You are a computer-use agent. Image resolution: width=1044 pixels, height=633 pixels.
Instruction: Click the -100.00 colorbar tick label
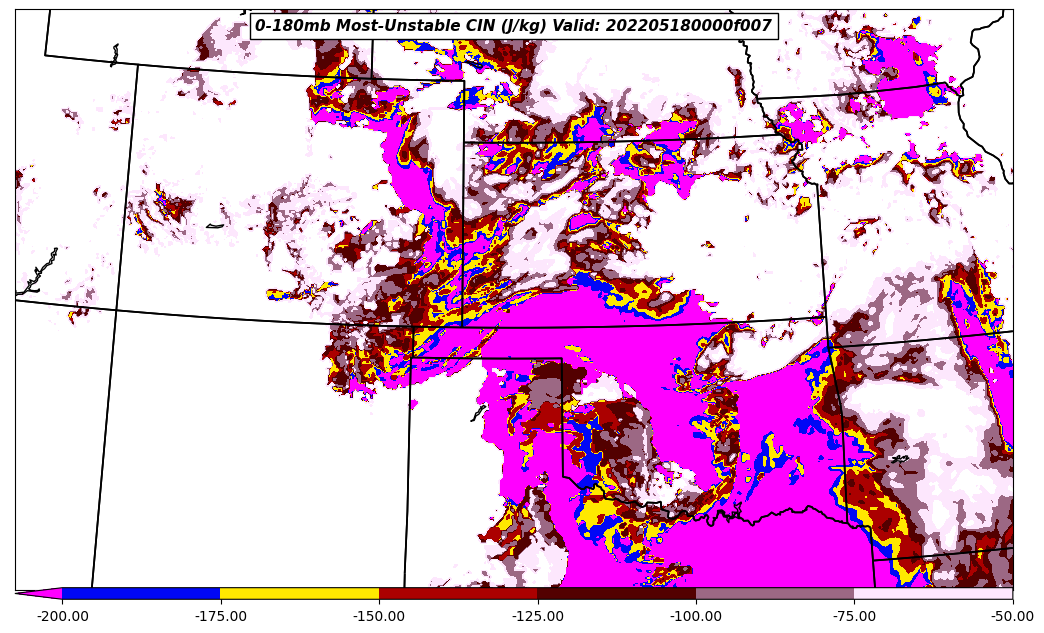[x=696, y=616]
